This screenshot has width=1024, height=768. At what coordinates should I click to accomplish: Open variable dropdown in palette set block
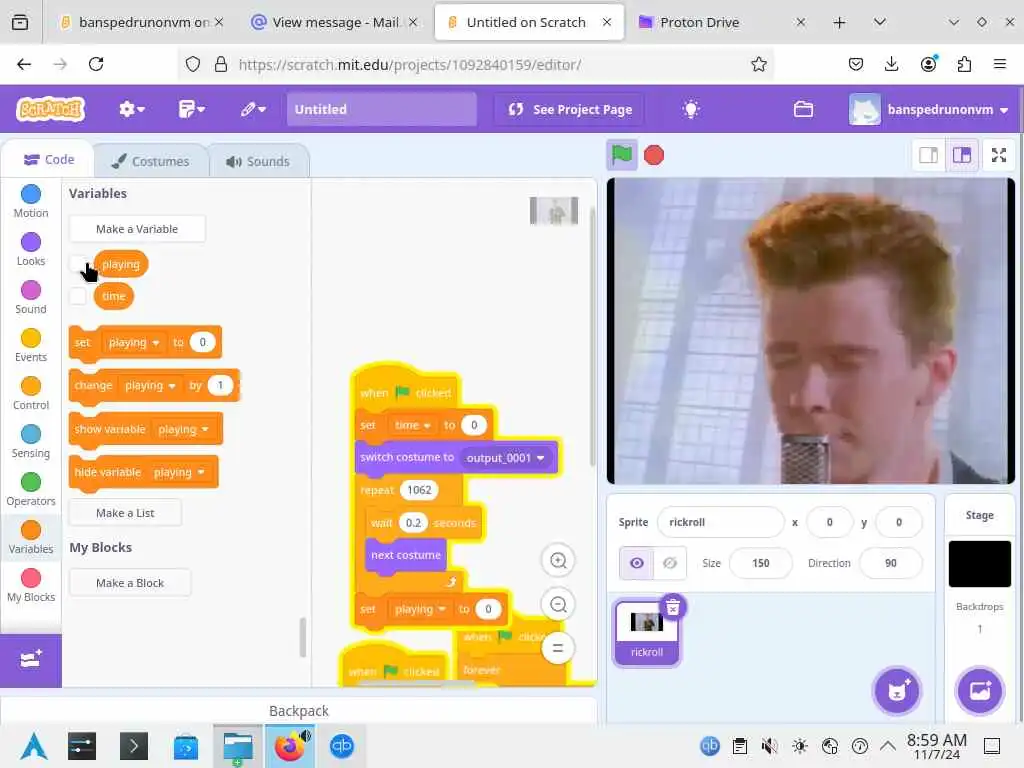134,342
